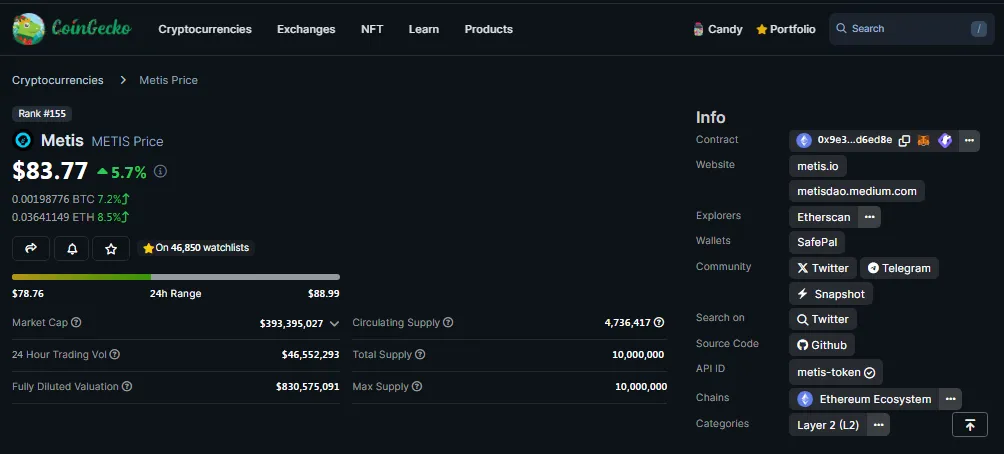The width and height of the screenshot is (1004, 454).
Task: Open the Products menu
Action: tap(489, 29)
